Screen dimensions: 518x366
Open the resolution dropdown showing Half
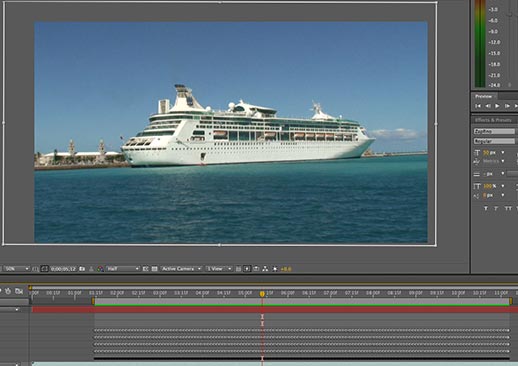pos(122,269)
